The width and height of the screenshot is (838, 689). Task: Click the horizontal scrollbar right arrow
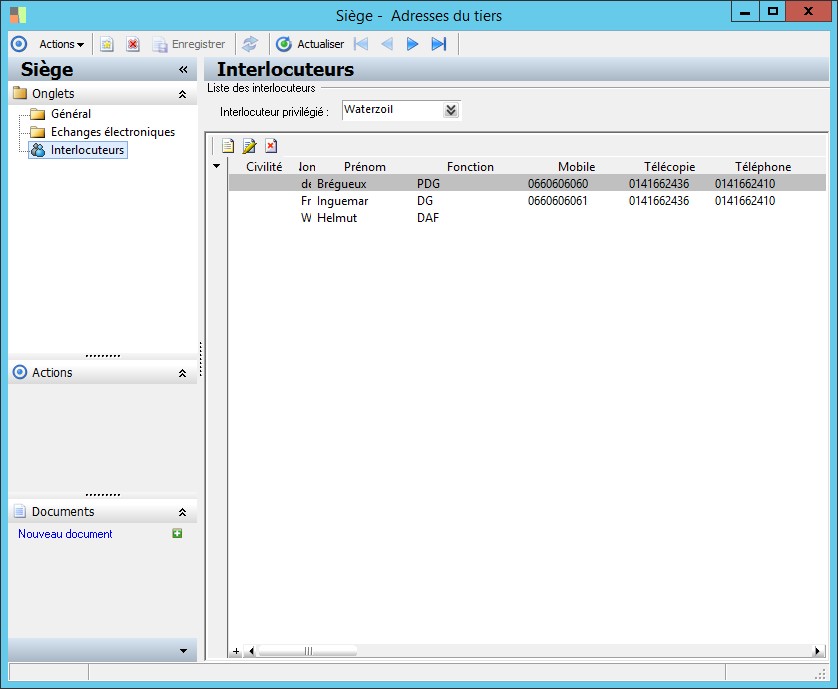(818, 651)
